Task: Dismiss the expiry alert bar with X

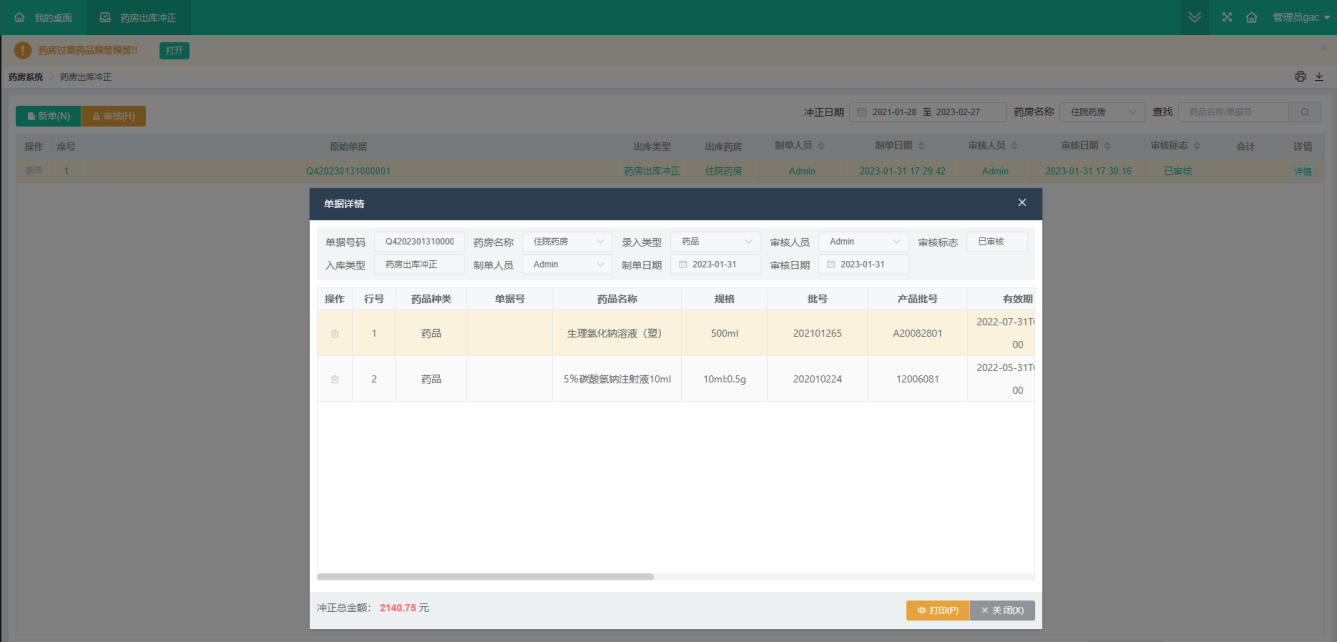Action: (1323, 47)
